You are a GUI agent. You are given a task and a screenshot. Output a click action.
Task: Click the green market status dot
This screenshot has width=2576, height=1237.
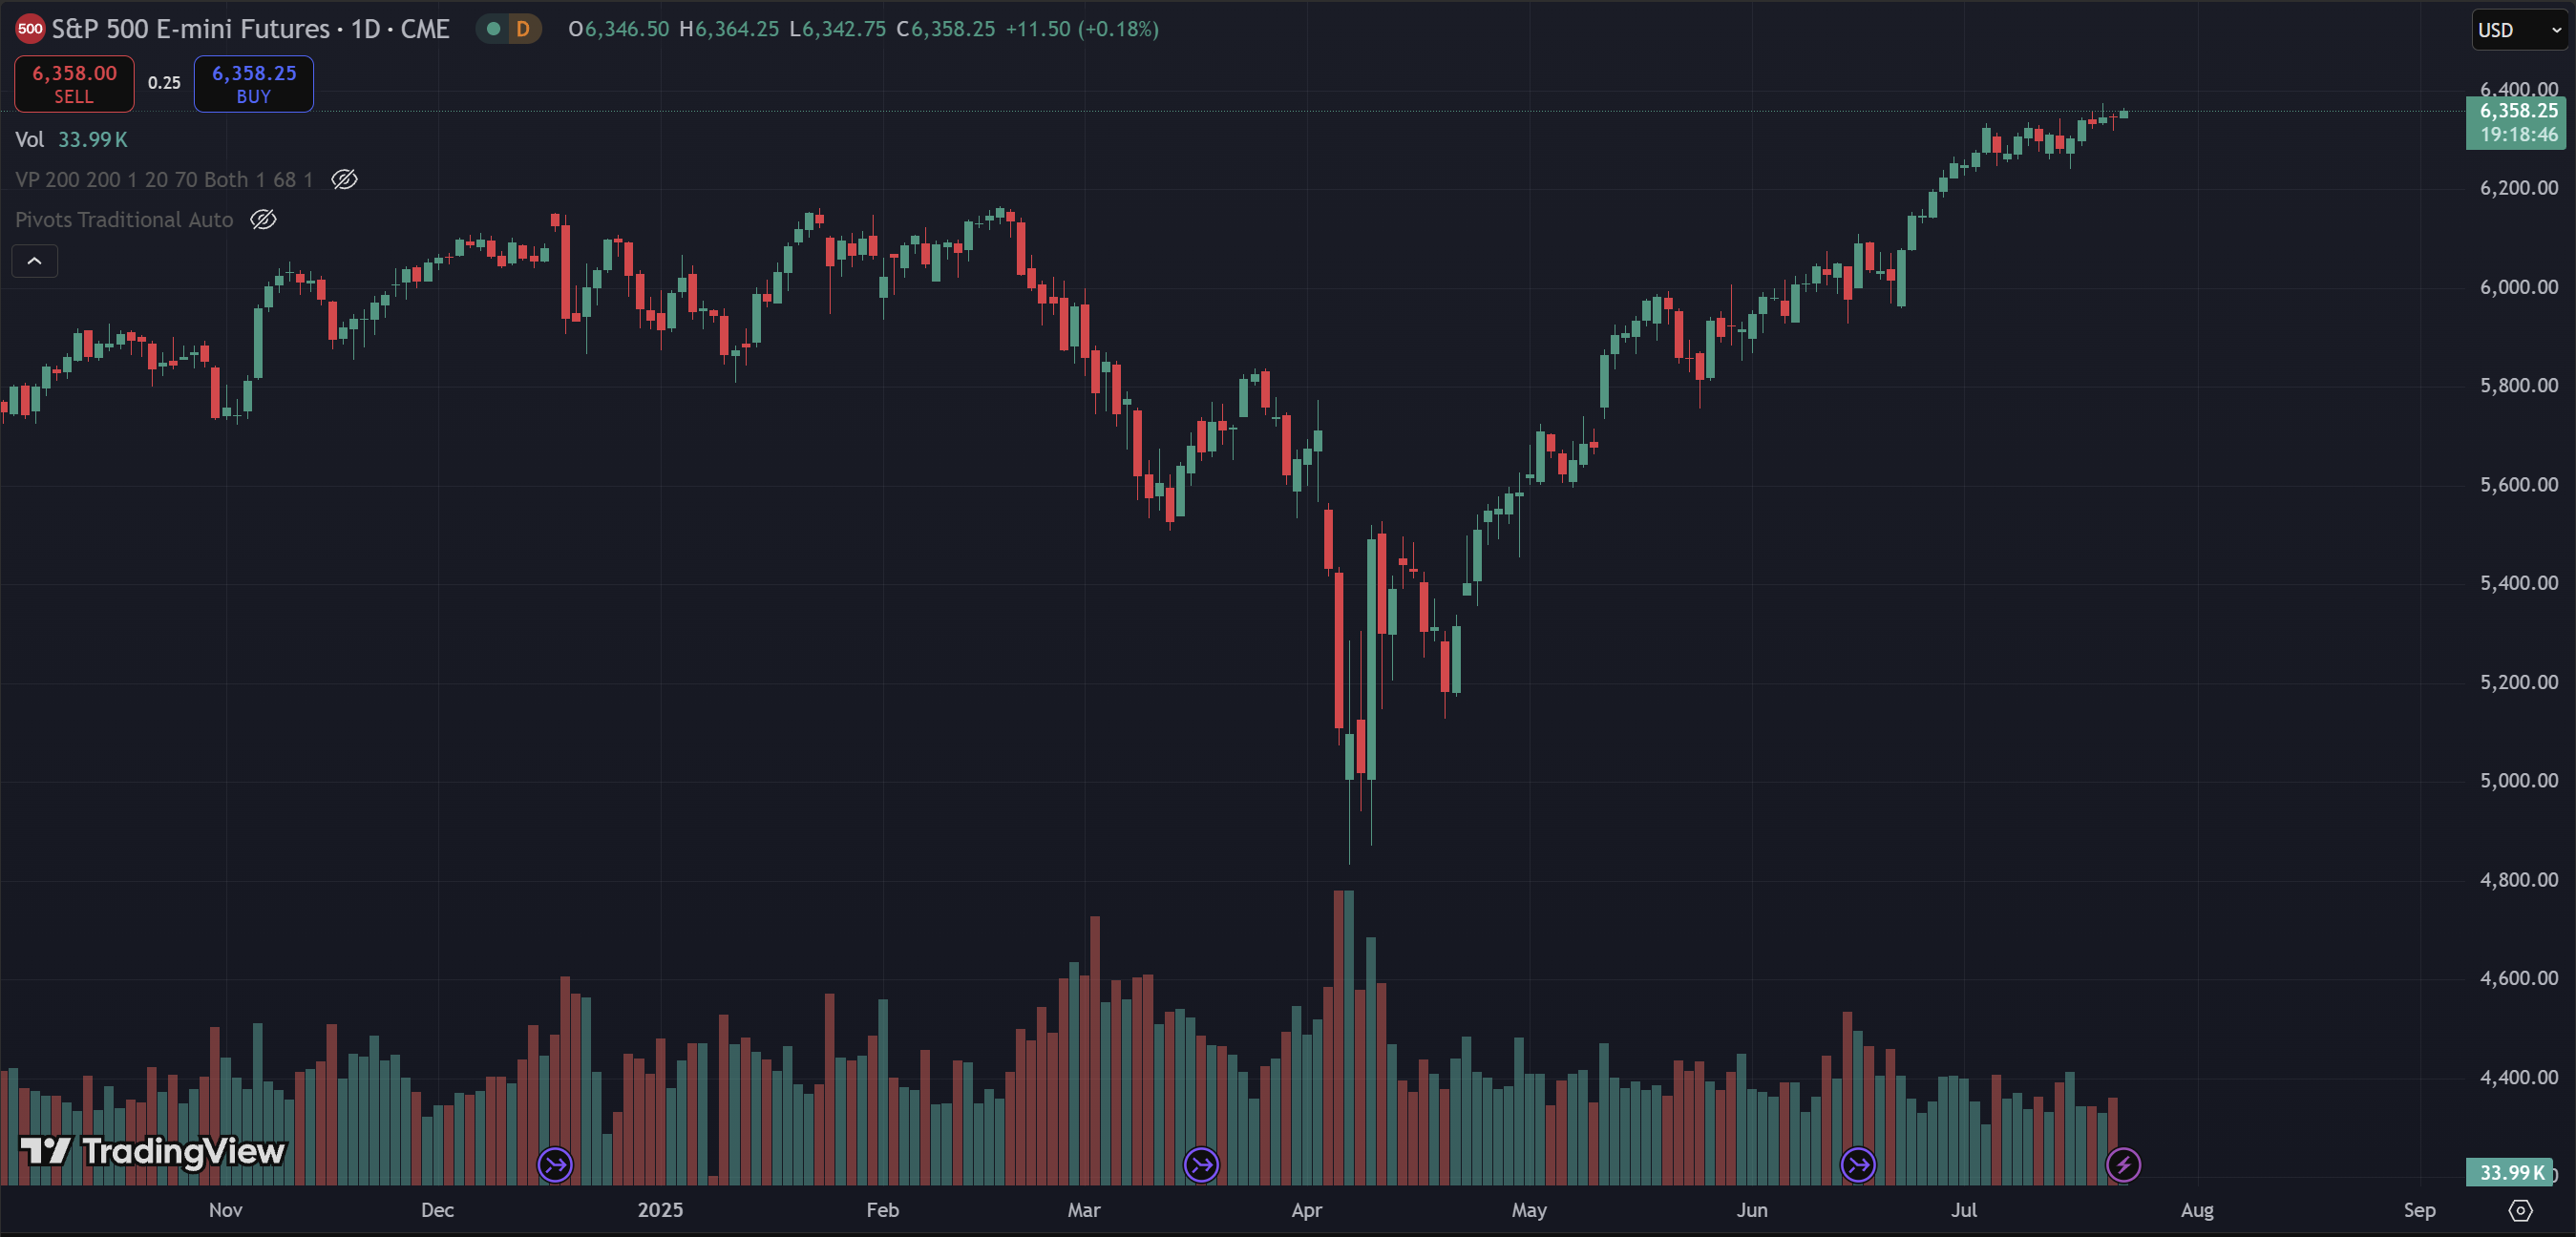click(493, 29)
